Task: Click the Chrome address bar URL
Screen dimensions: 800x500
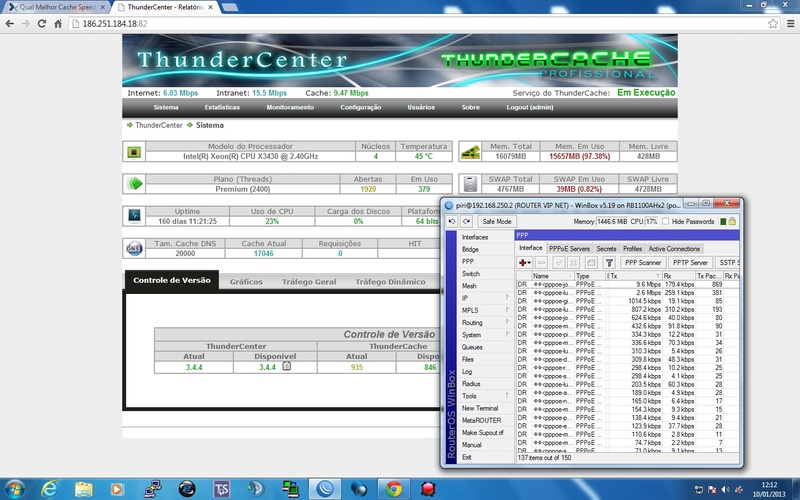Action: tap(115, 24)
